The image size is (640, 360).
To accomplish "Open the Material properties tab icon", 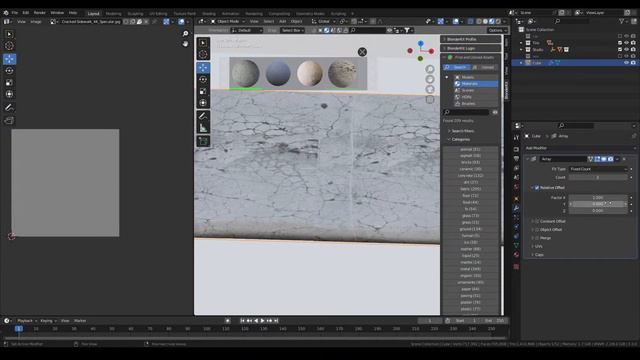I will [x=516, y=255].
